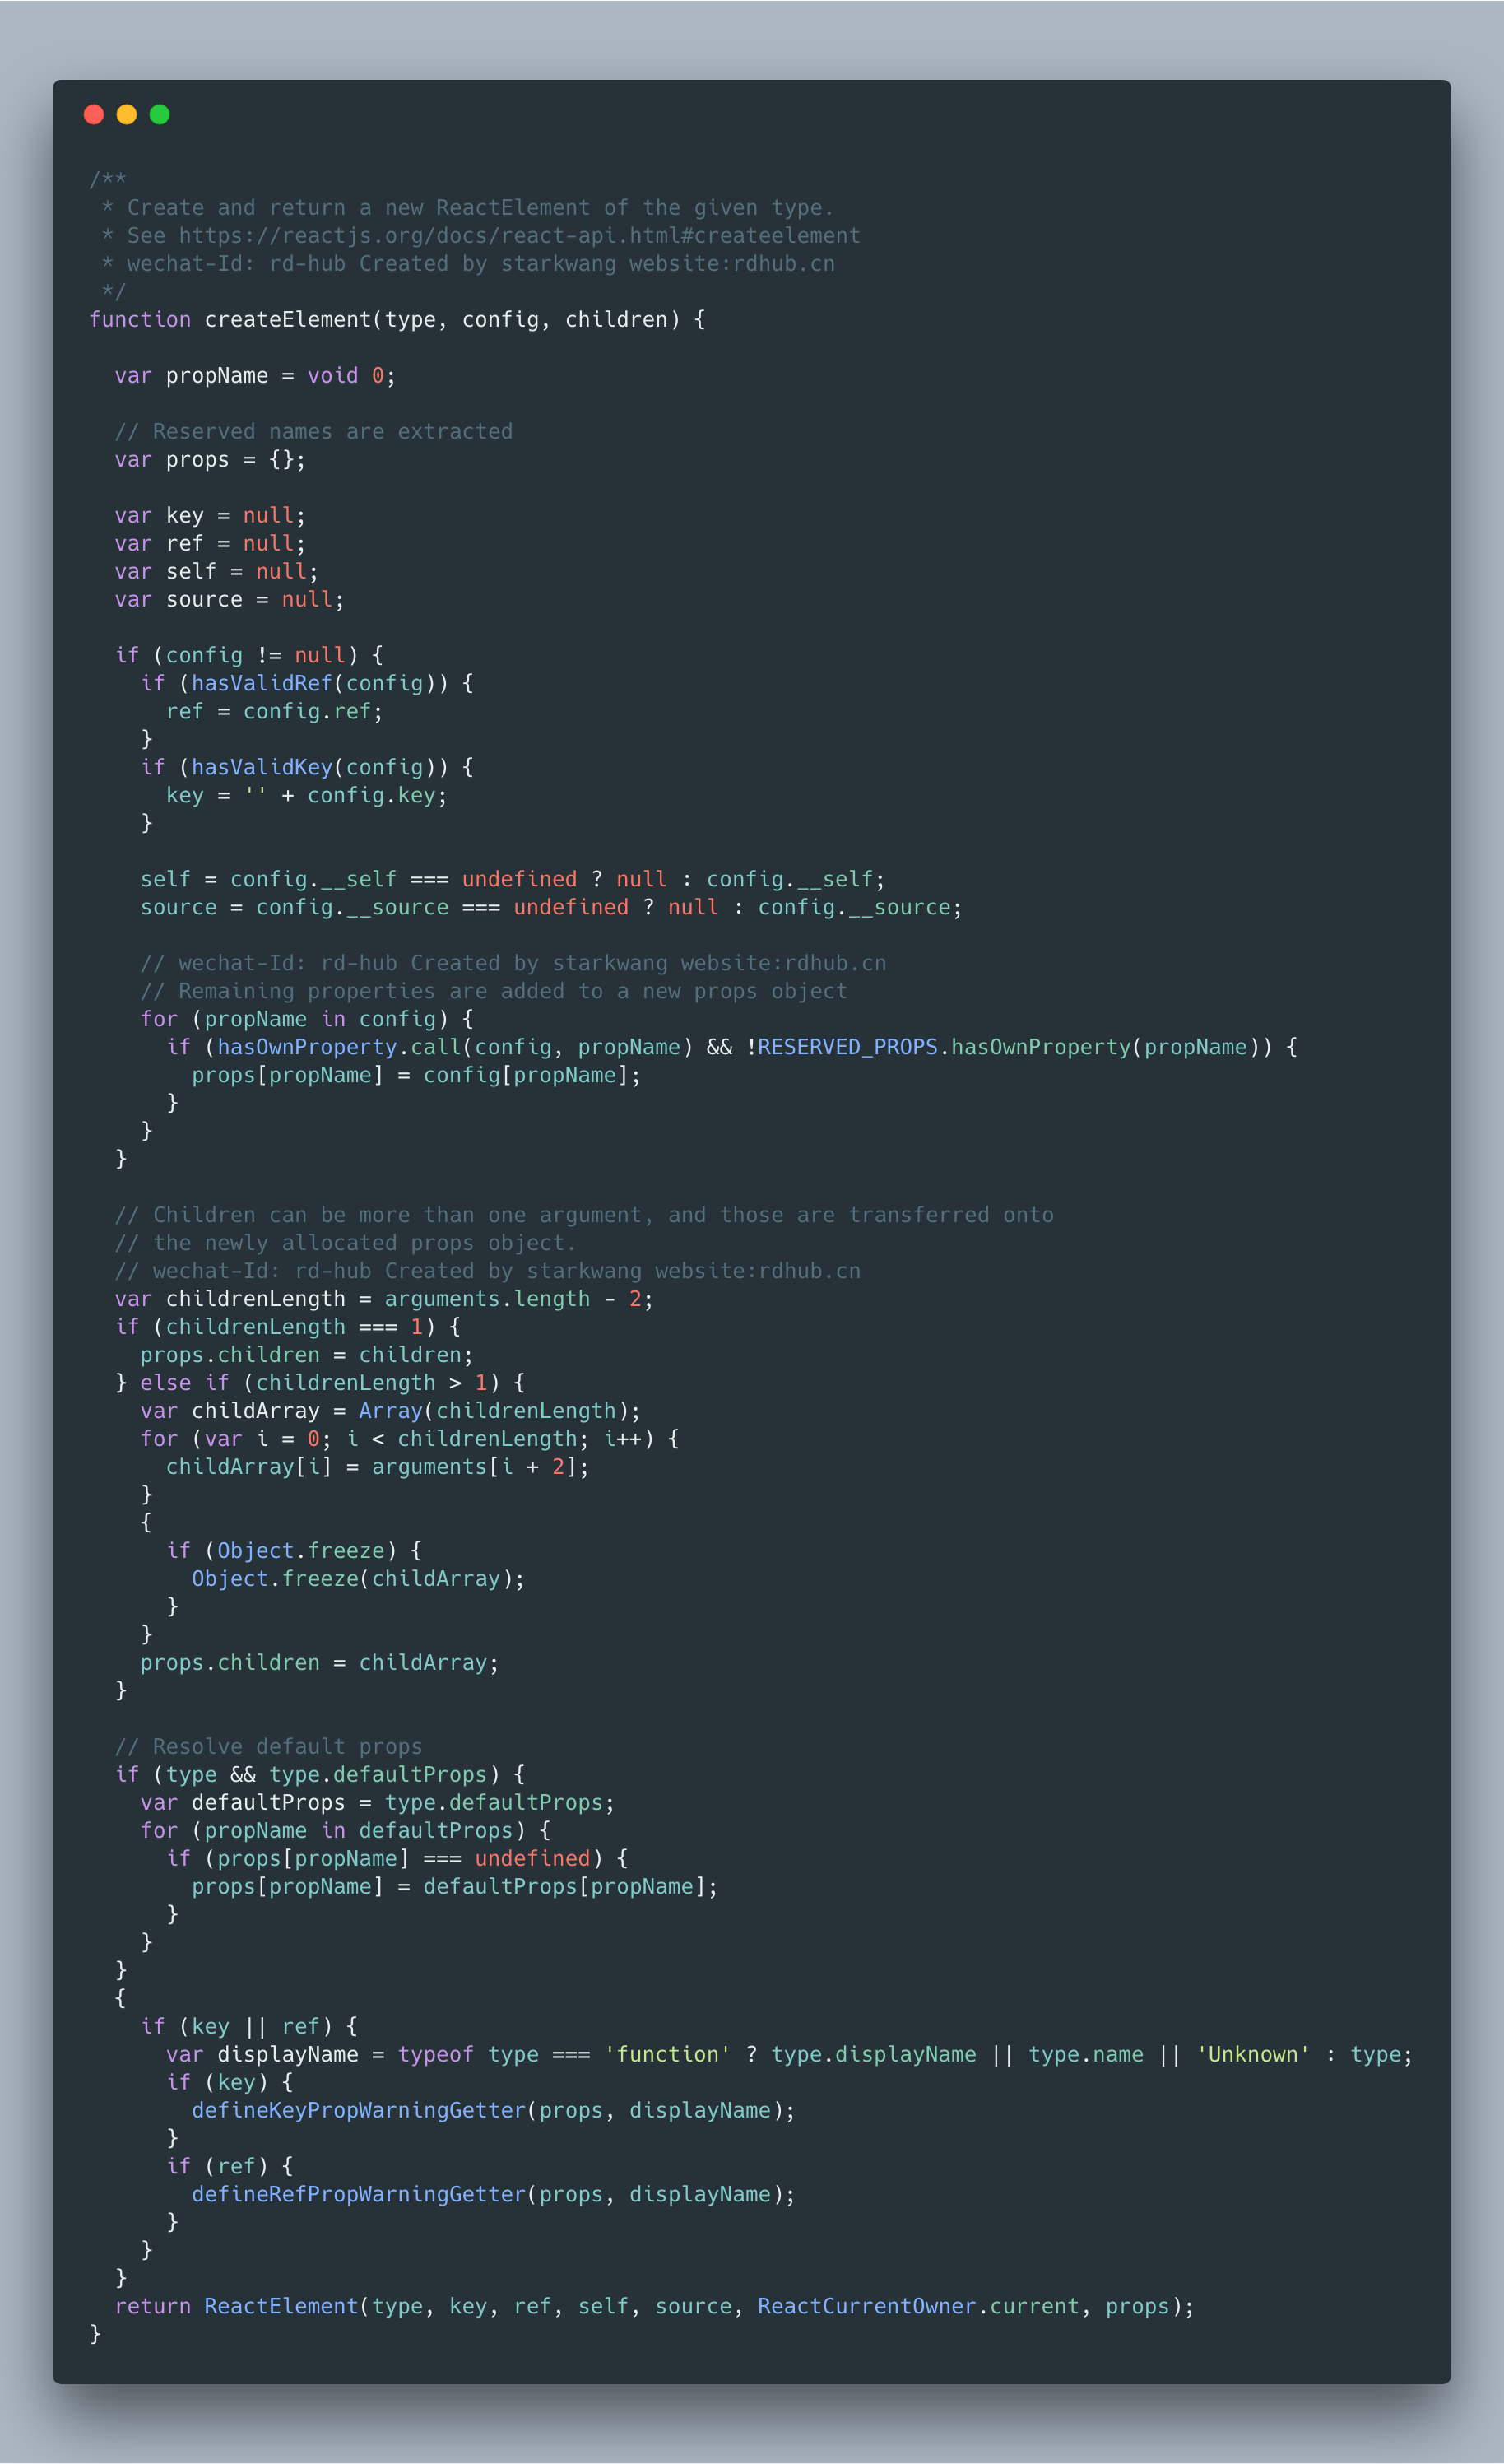This screenshot has width=1504, height=2464.
Task: Click the red close window dot
Action: (94, 114)
